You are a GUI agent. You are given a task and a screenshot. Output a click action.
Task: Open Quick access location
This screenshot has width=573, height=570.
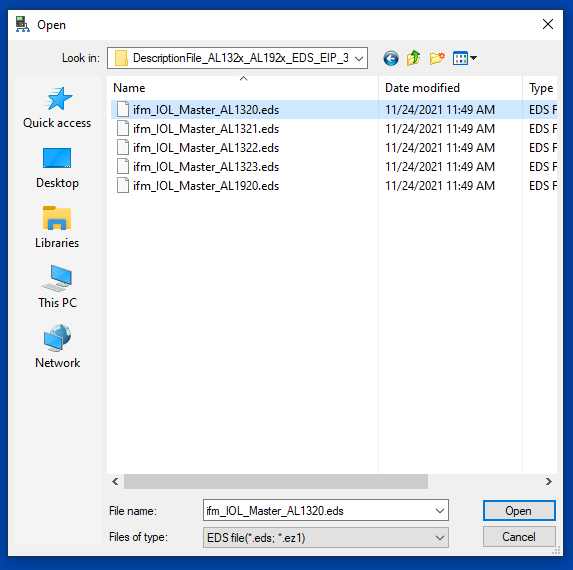click(57, 107)
